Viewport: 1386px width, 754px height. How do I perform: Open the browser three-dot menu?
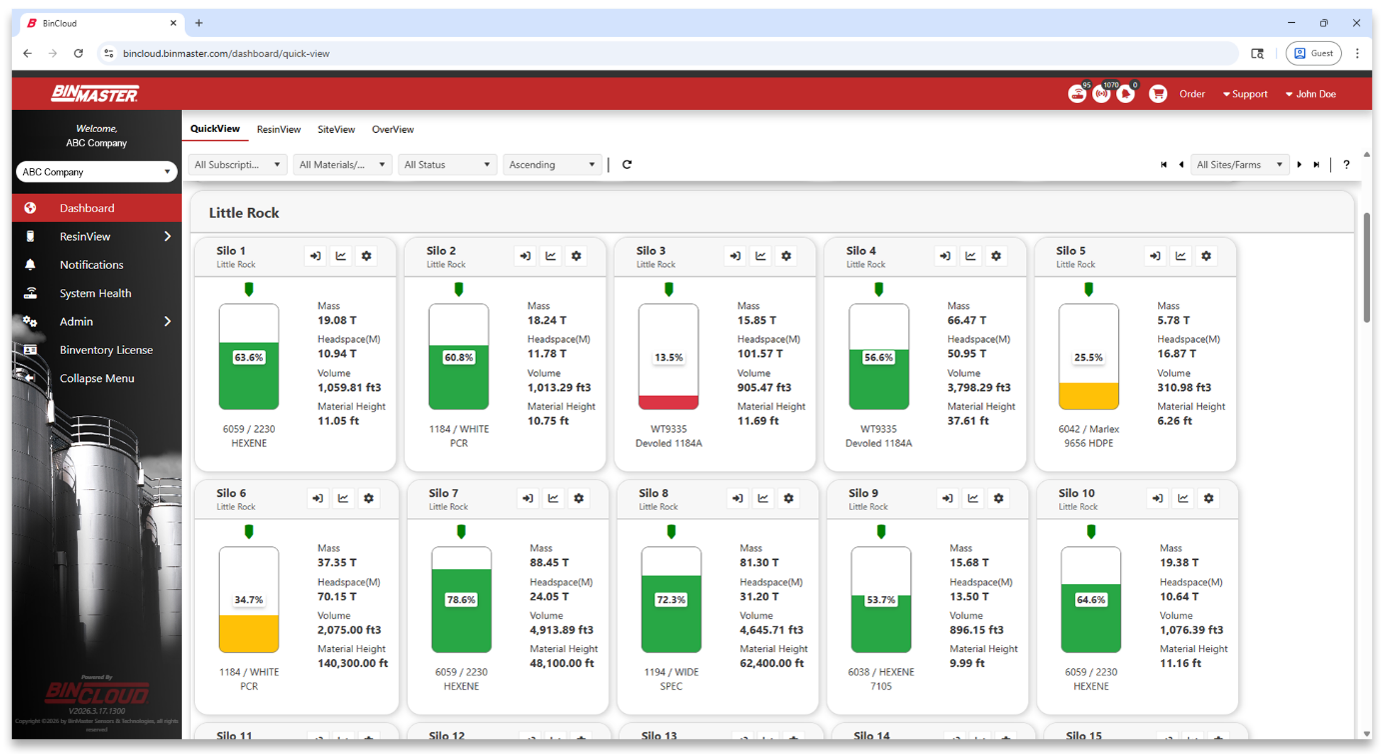[x=1357, y=53]
